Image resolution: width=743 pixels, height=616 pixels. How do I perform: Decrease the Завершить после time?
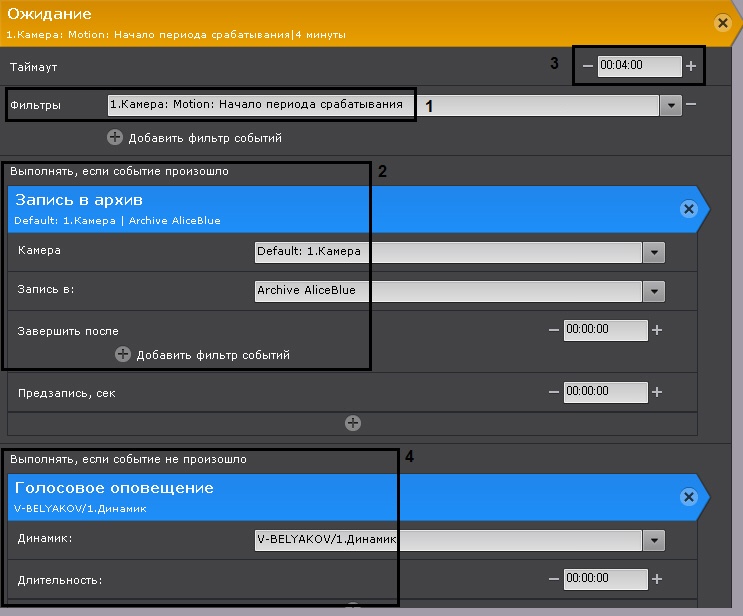pos(553,330)
